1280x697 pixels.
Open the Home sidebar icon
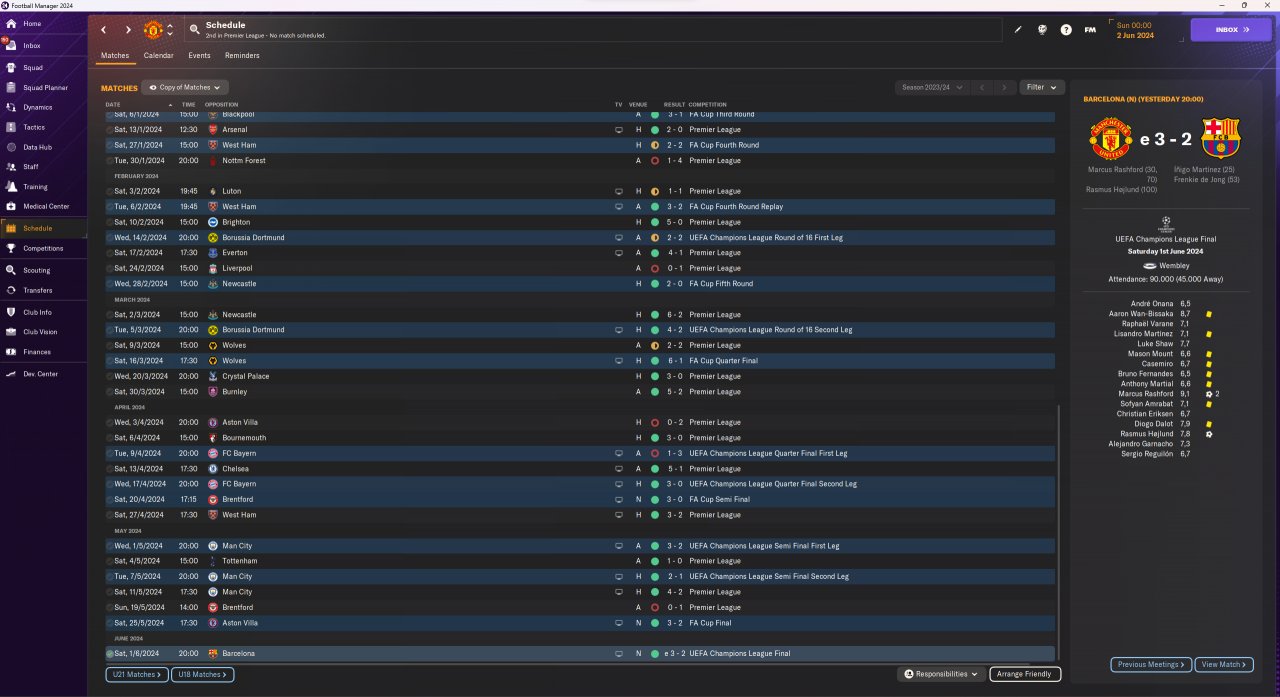click(11, 23)
